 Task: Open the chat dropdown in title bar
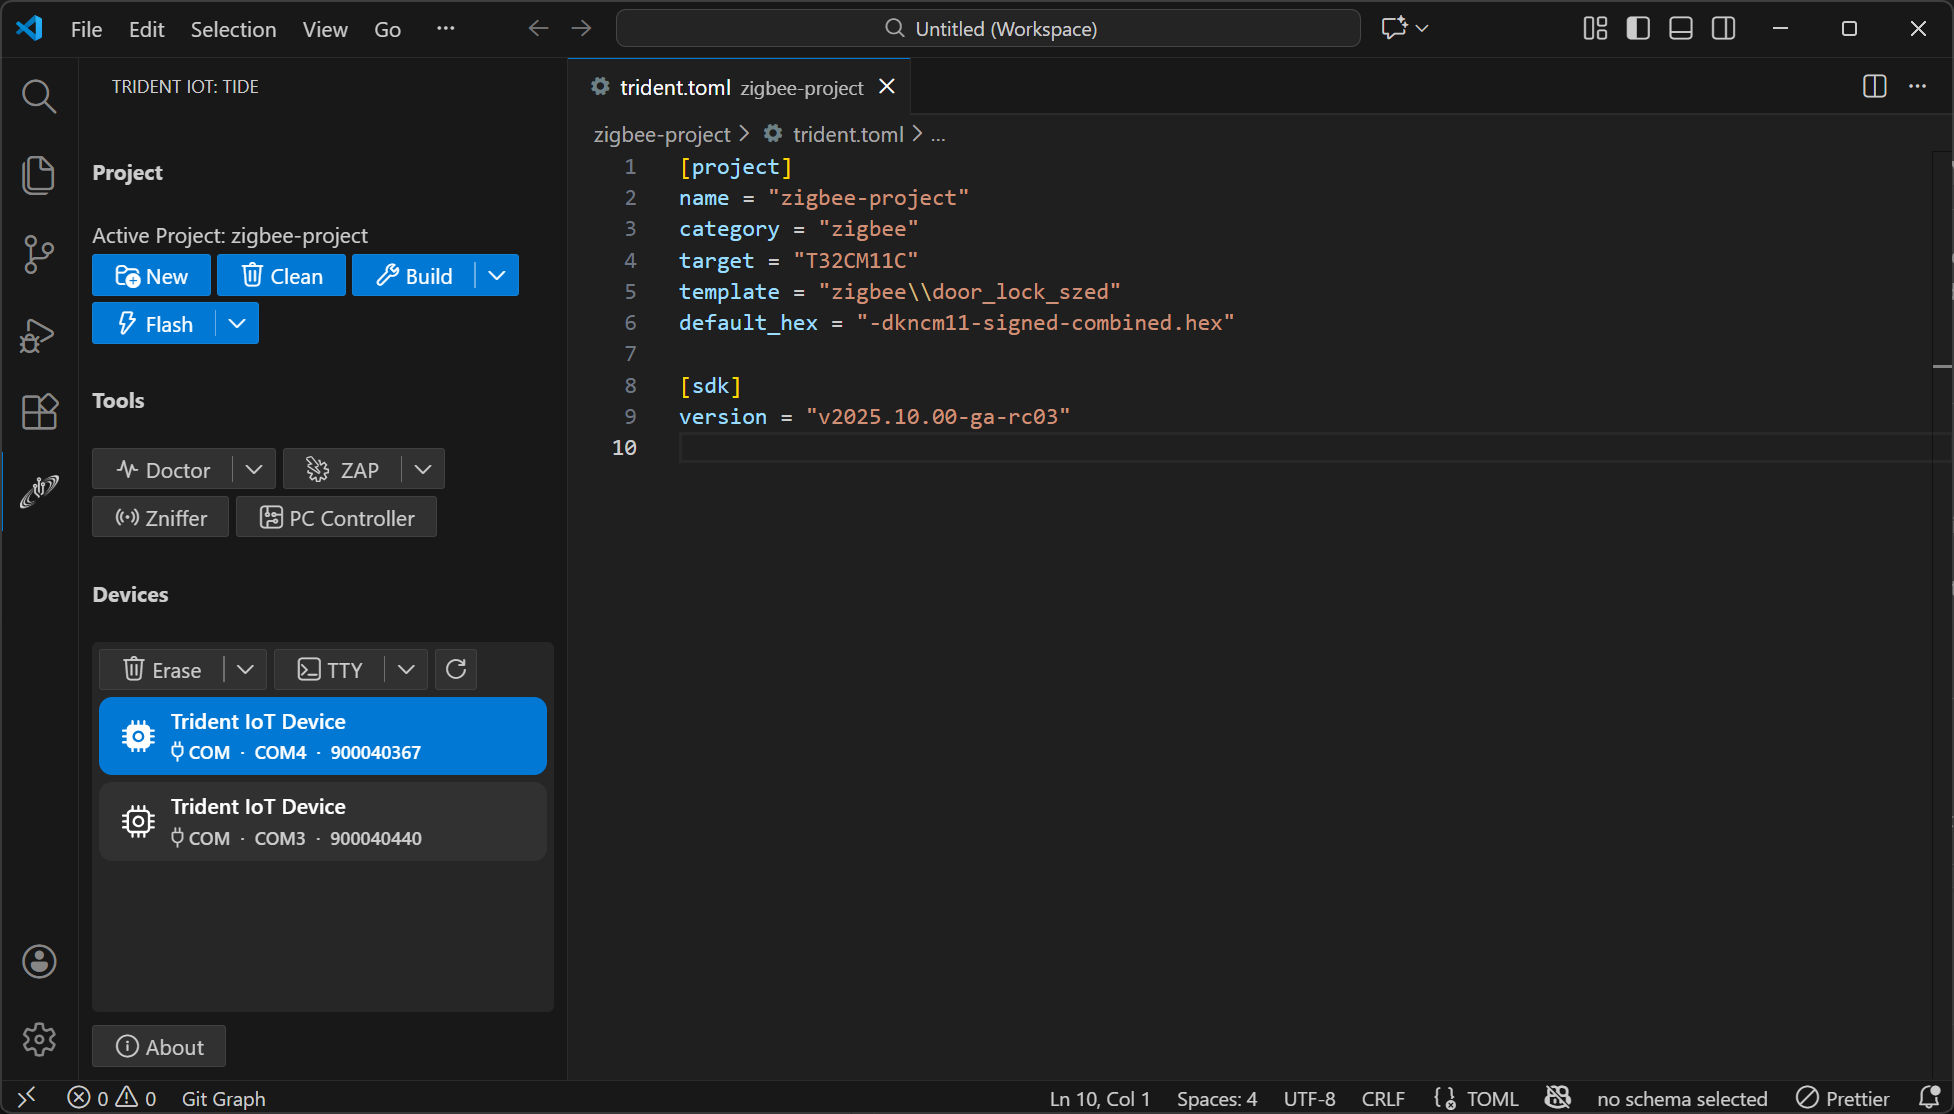1422,29
